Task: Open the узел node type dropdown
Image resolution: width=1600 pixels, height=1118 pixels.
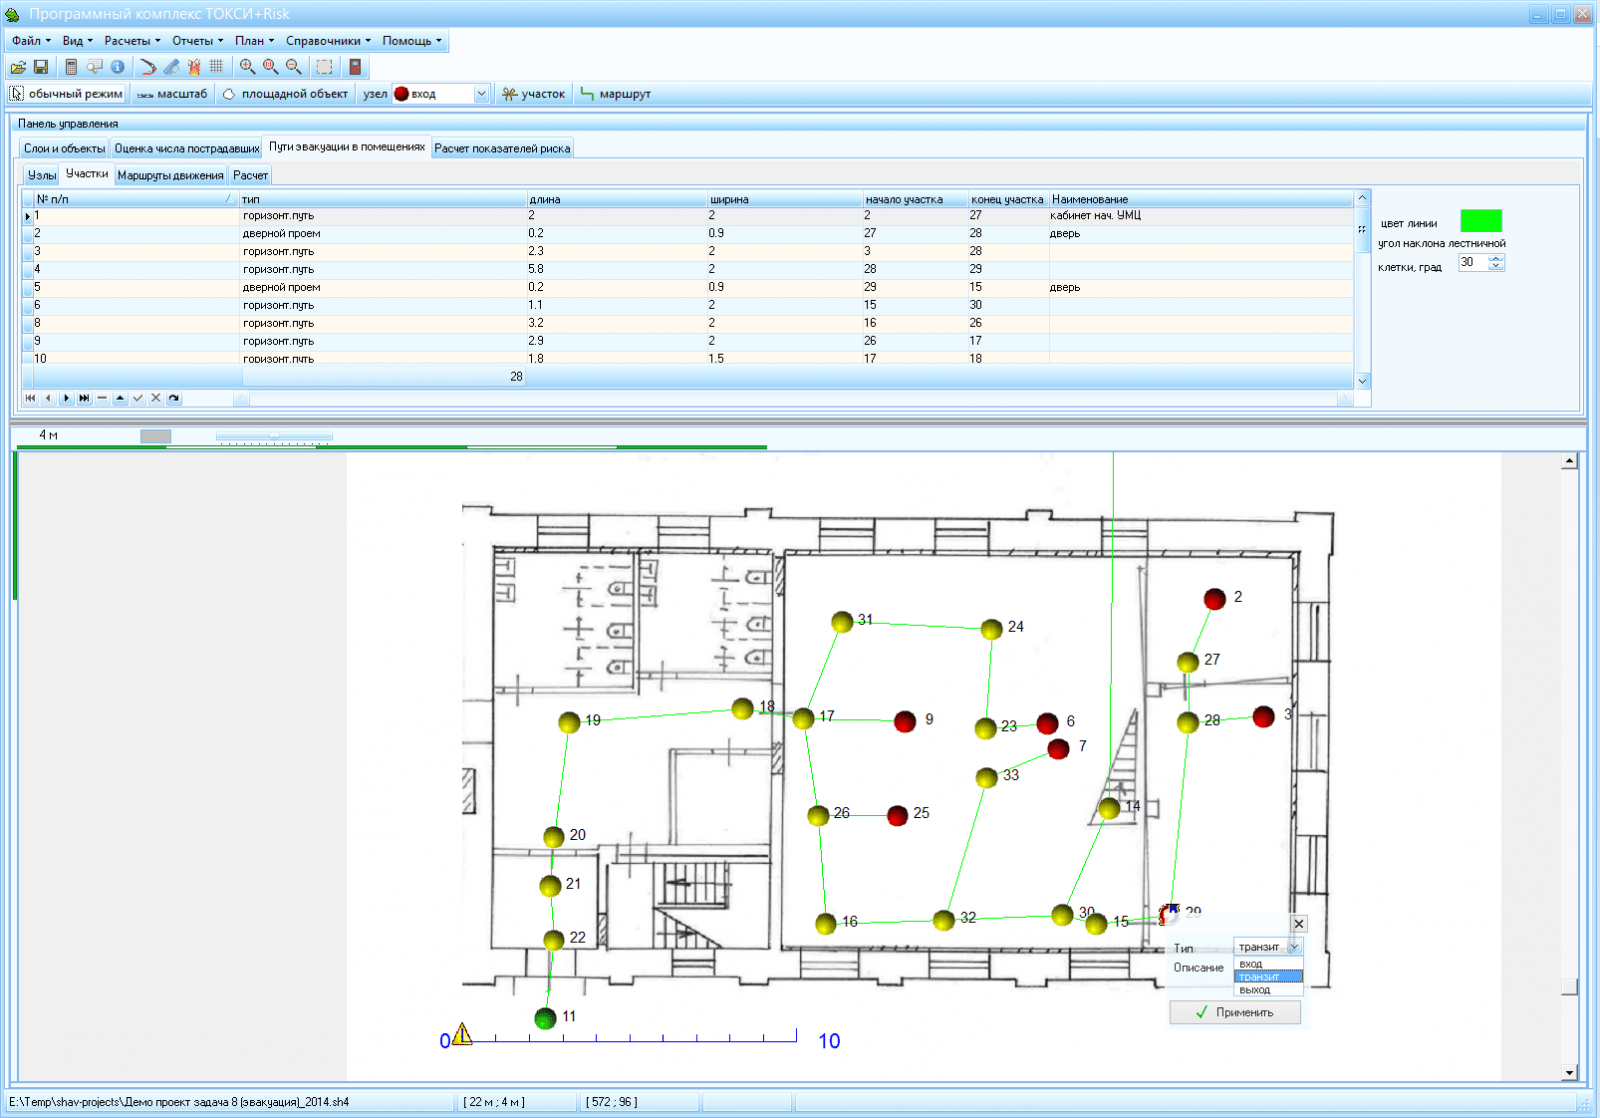Action: [x=481, y=94]
